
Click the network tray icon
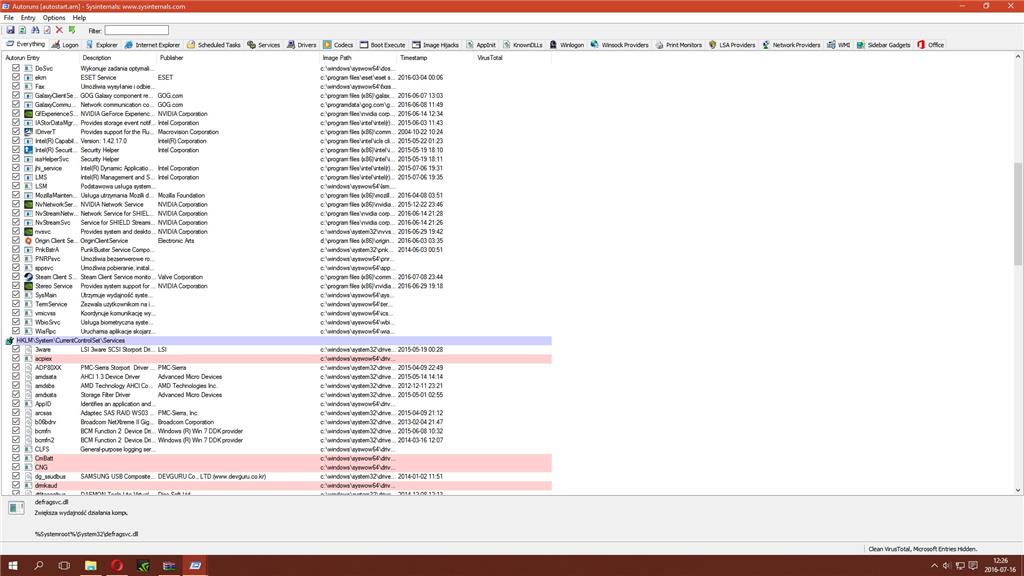[x=960, y=566]
